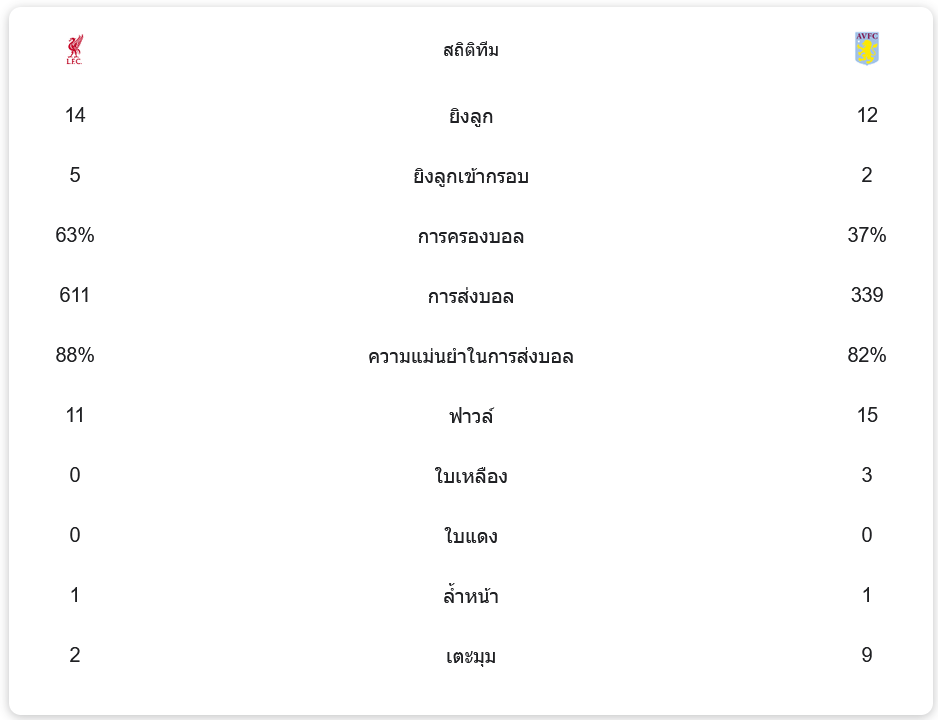Click Liverpool's 63% possession value
This screenshot has height=720, width=938.
click(x=75, y=236)
